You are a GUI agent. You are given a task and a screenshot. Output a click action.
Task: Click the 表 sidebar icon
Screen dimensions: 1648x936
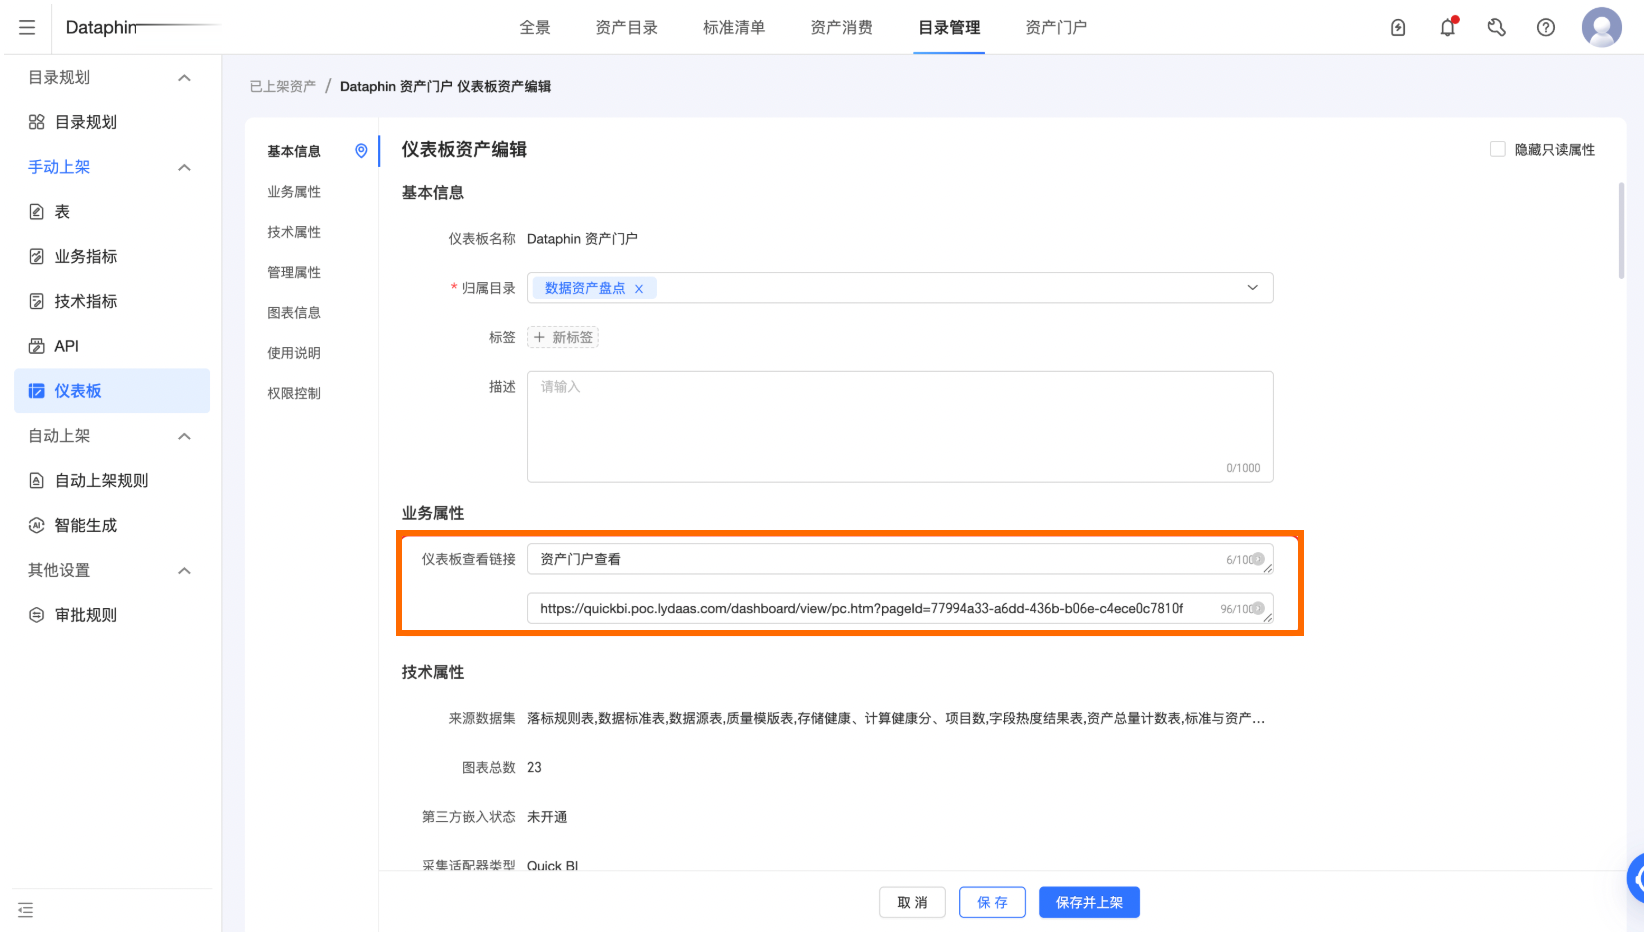(37, 212)
